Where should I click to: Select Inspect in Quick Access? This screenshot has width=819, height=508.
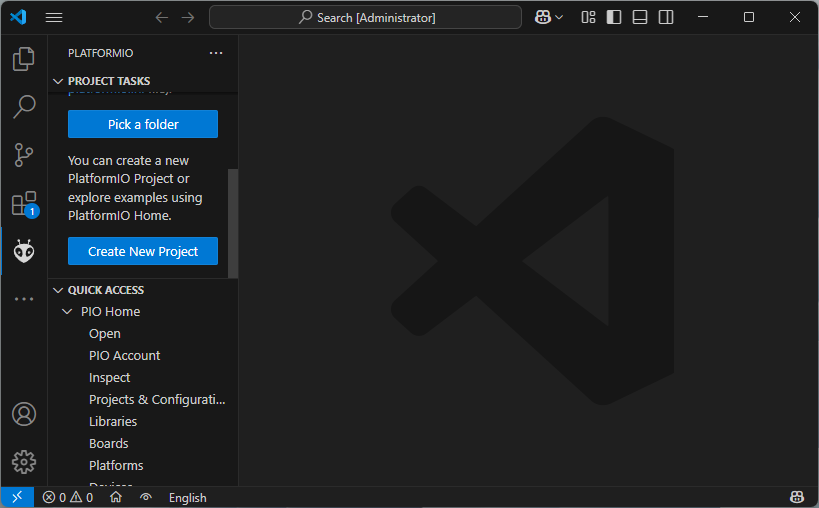(109, 377)
